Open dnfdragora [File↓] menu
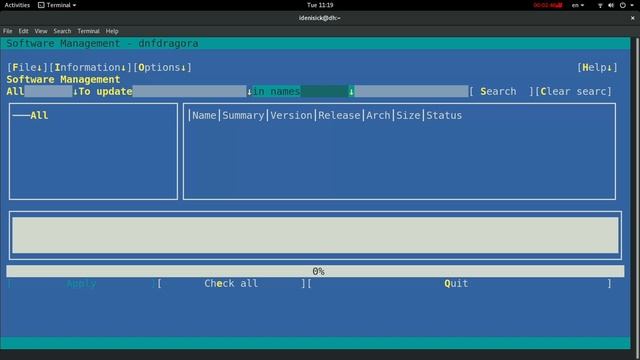 (27, 67)
